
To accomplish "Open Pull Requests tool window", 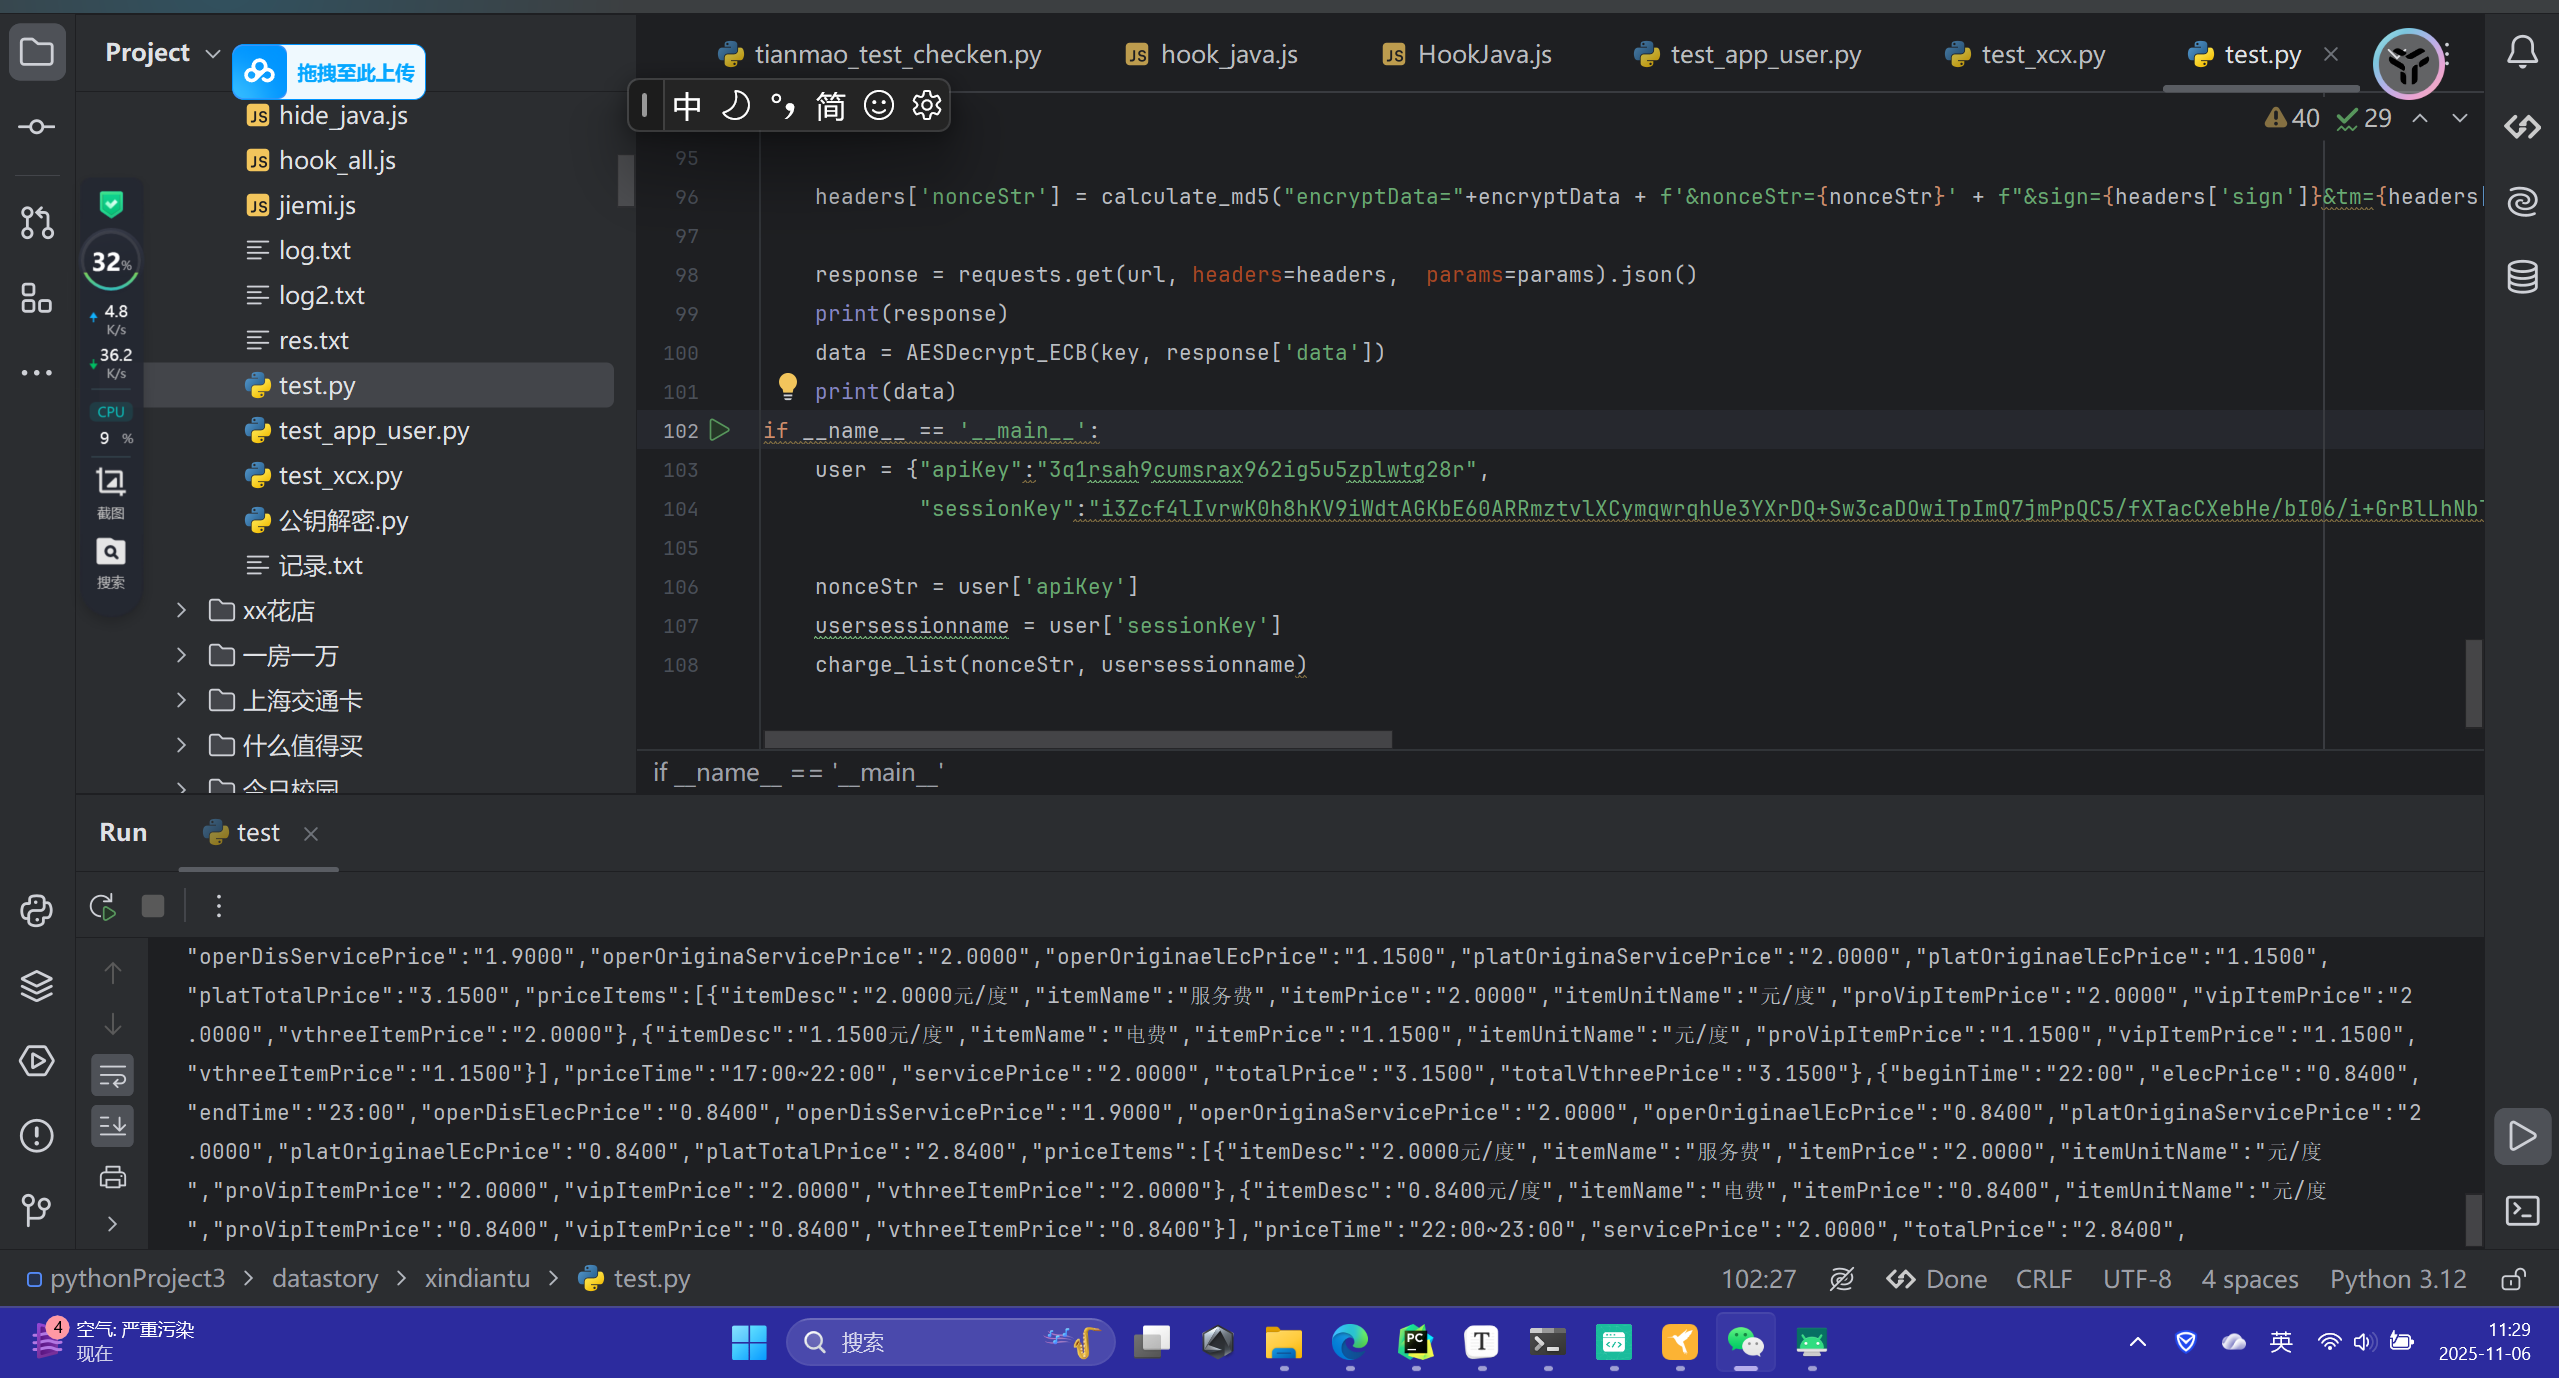I will (37, 222).
